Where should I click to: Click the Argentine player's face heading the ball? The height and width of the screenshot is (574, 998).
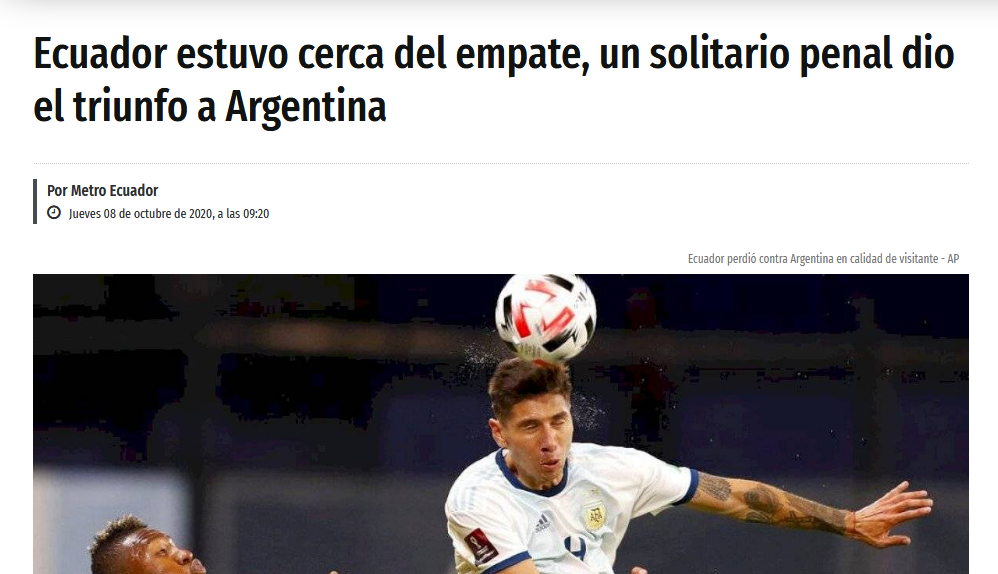pos(533,439)
